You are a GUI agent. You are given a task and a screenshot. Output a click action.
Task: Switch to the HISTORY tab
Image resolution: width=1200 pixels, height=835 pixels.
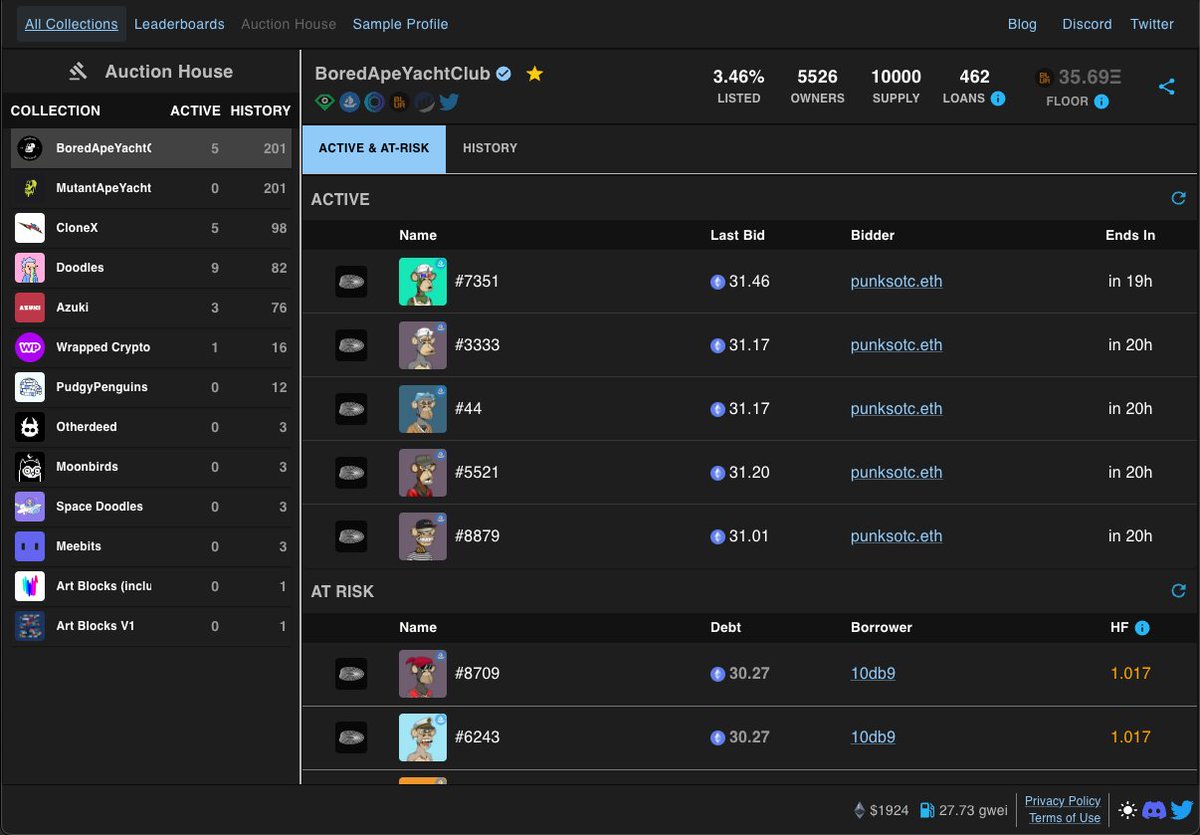pyautogui.click(x=490, y=148)
